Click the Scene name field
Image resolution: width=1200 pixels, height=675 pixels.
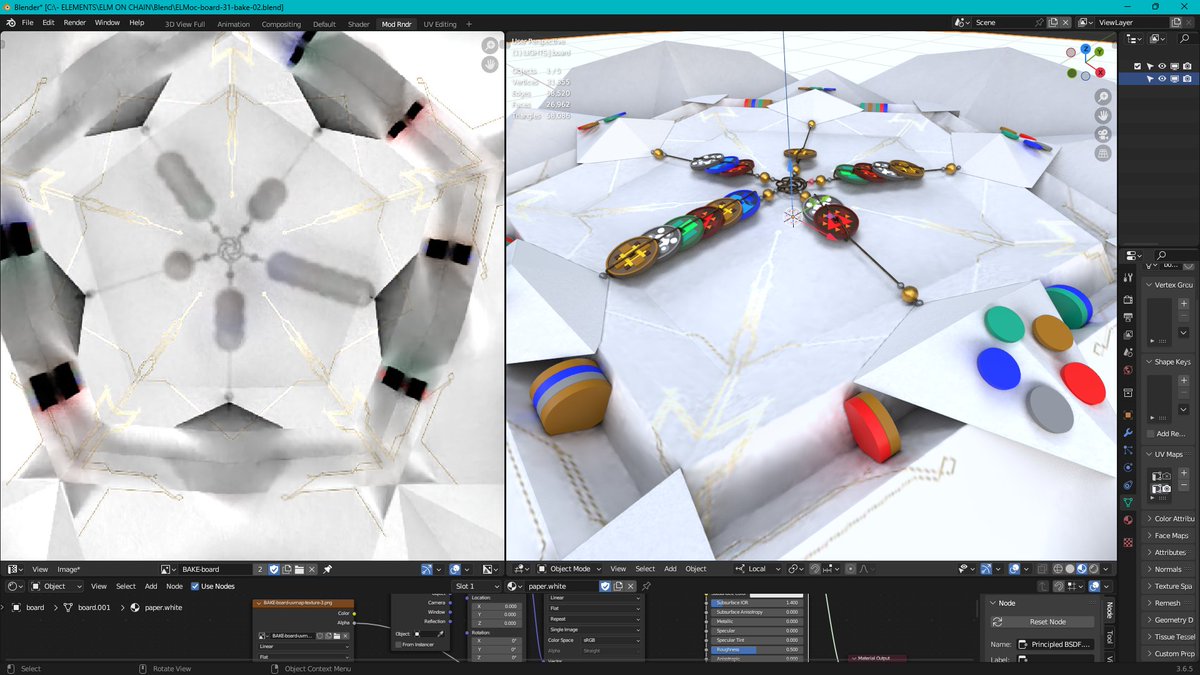[x=1003, y=22]
